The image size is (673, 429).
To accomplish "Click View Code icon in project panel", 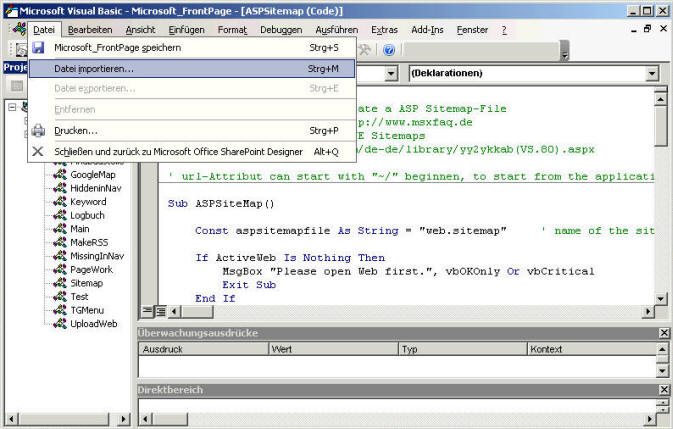I will [x=17, y=86].
